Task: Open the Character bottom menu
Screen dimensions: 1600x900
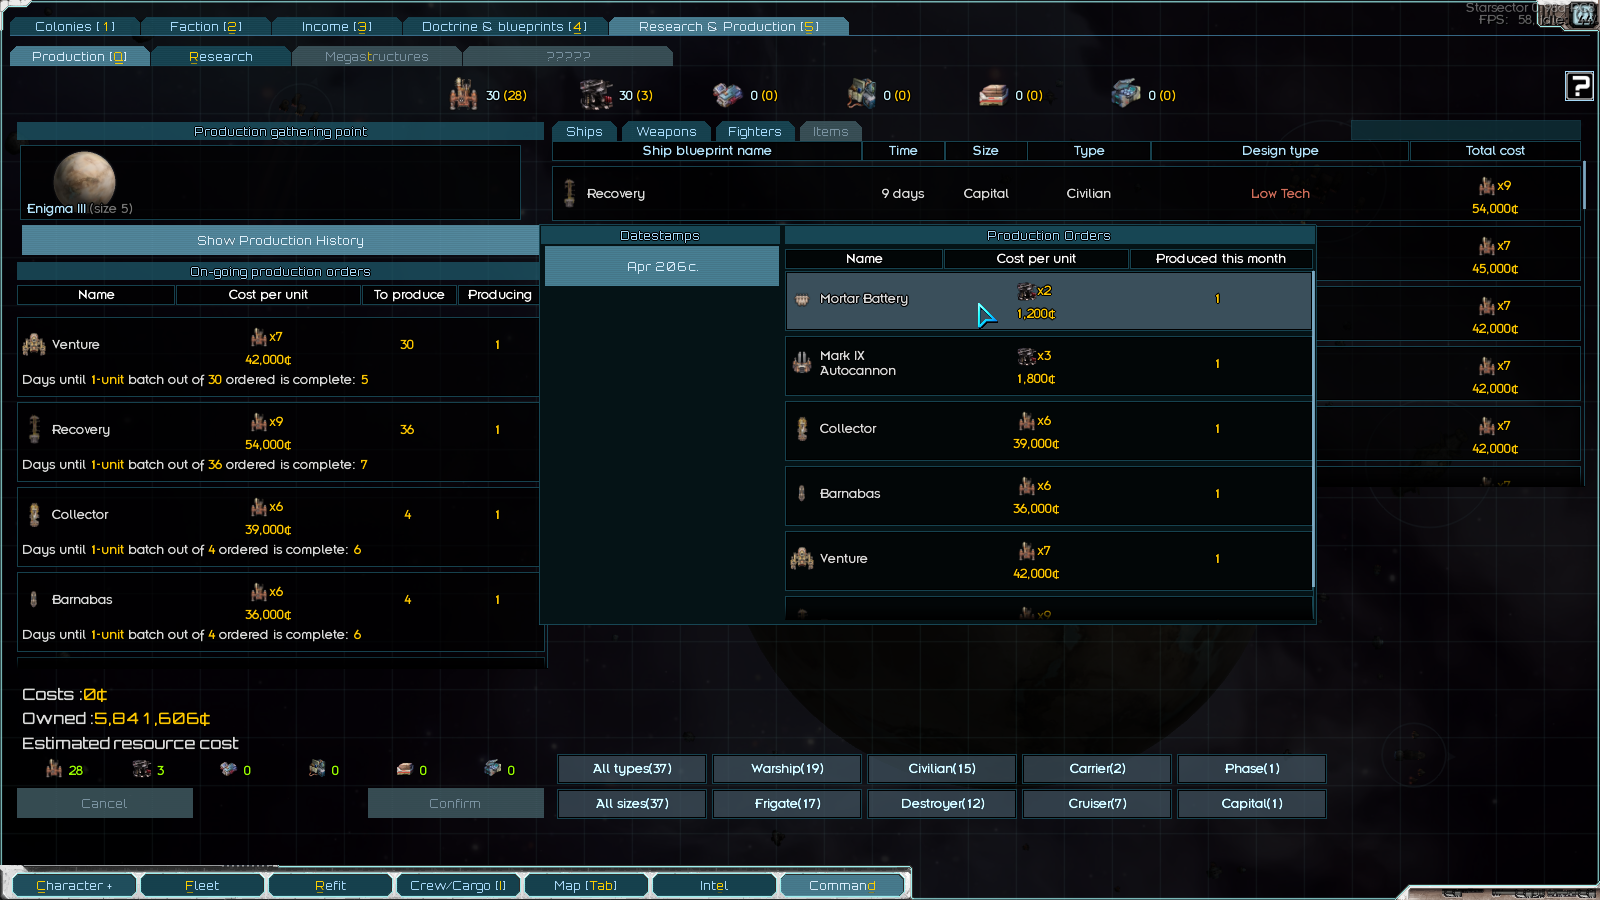Action: (74, 885)
